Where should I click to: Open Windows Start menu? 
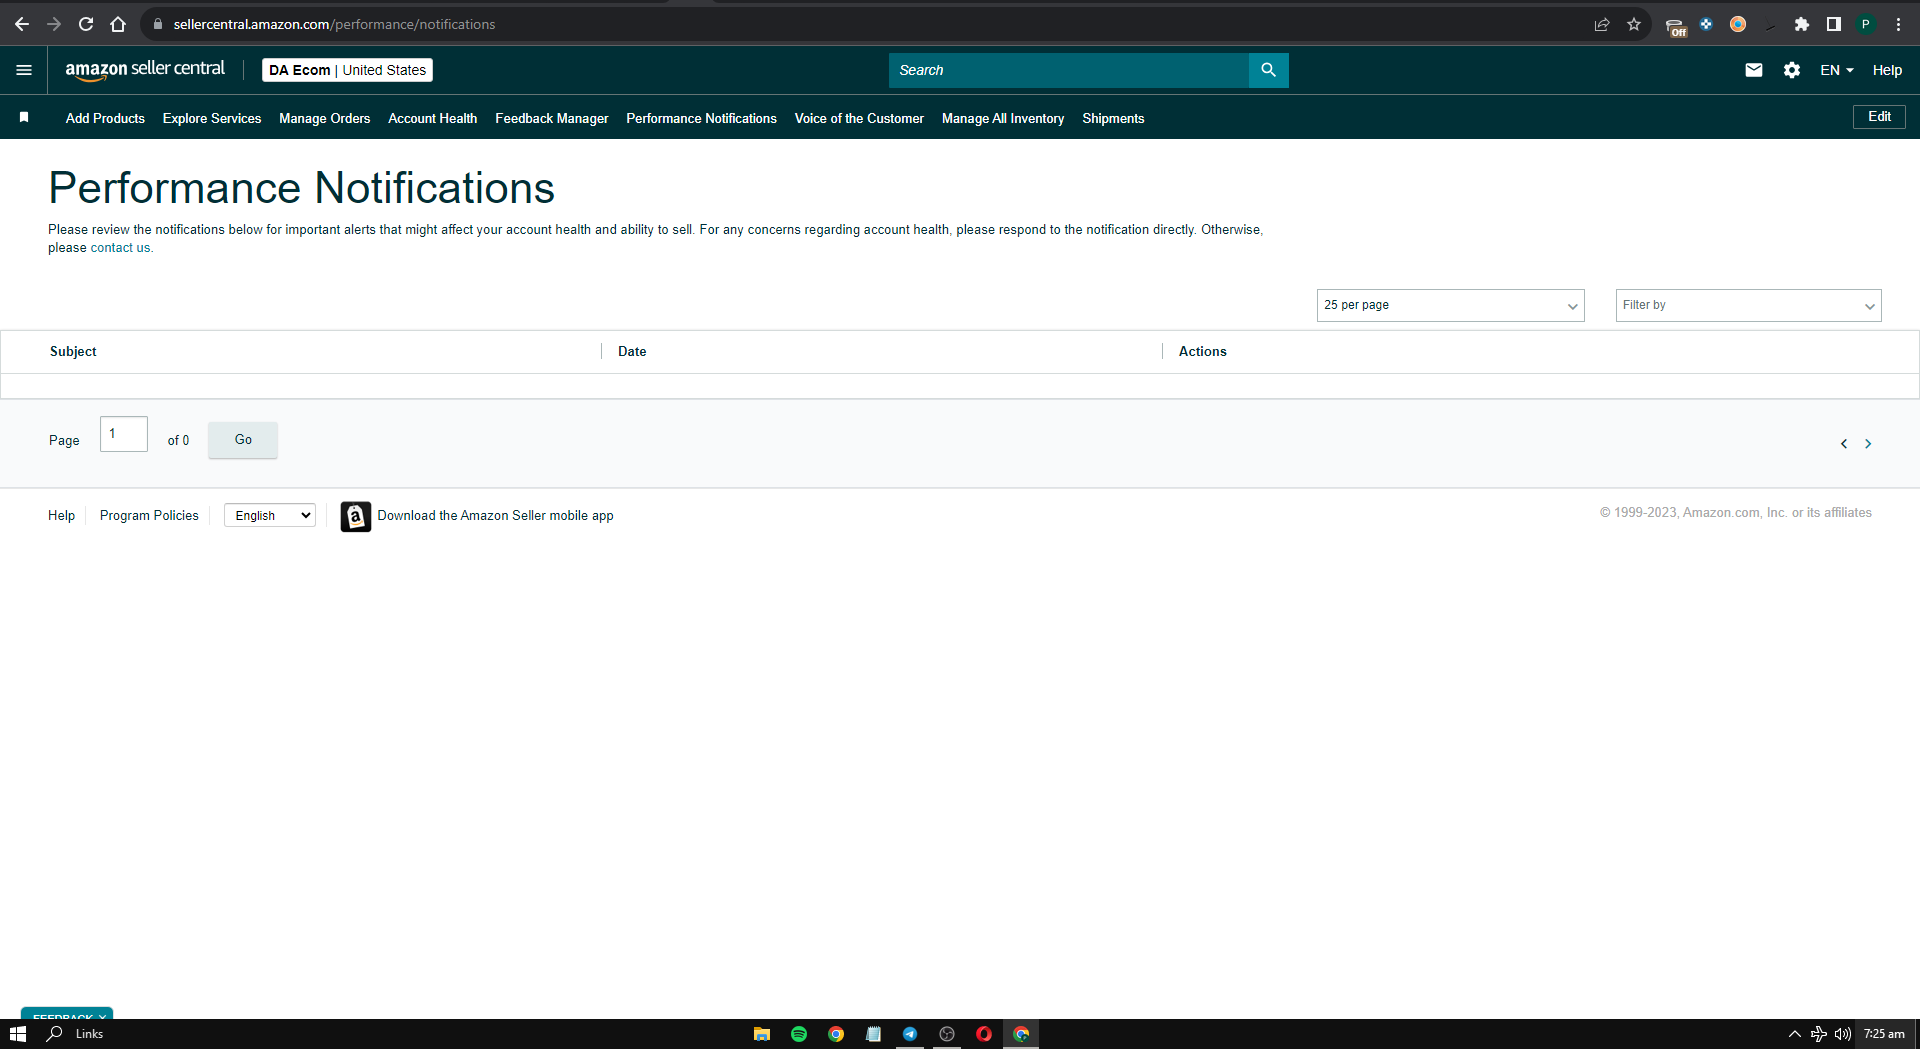[x=18, y=1034]
